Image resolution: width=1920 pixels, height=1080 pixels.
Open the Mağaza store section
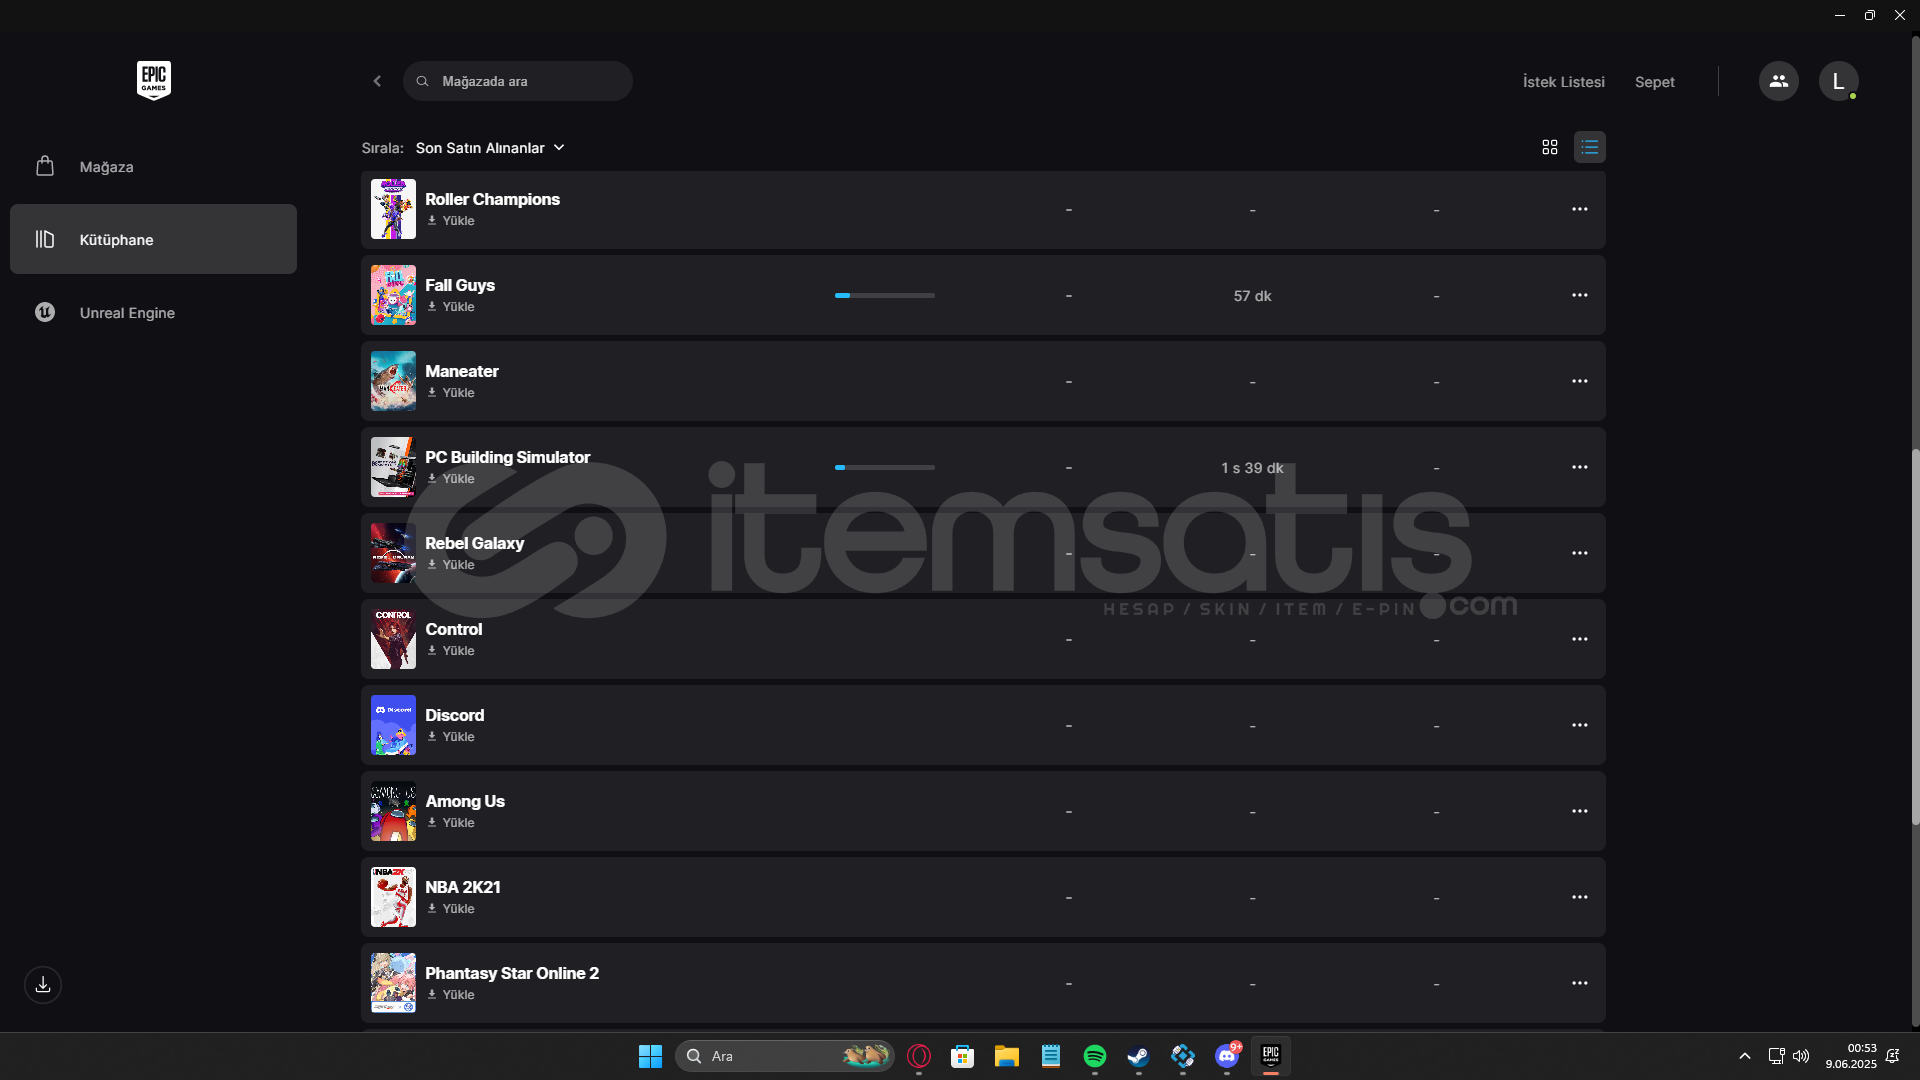[153, 166]
